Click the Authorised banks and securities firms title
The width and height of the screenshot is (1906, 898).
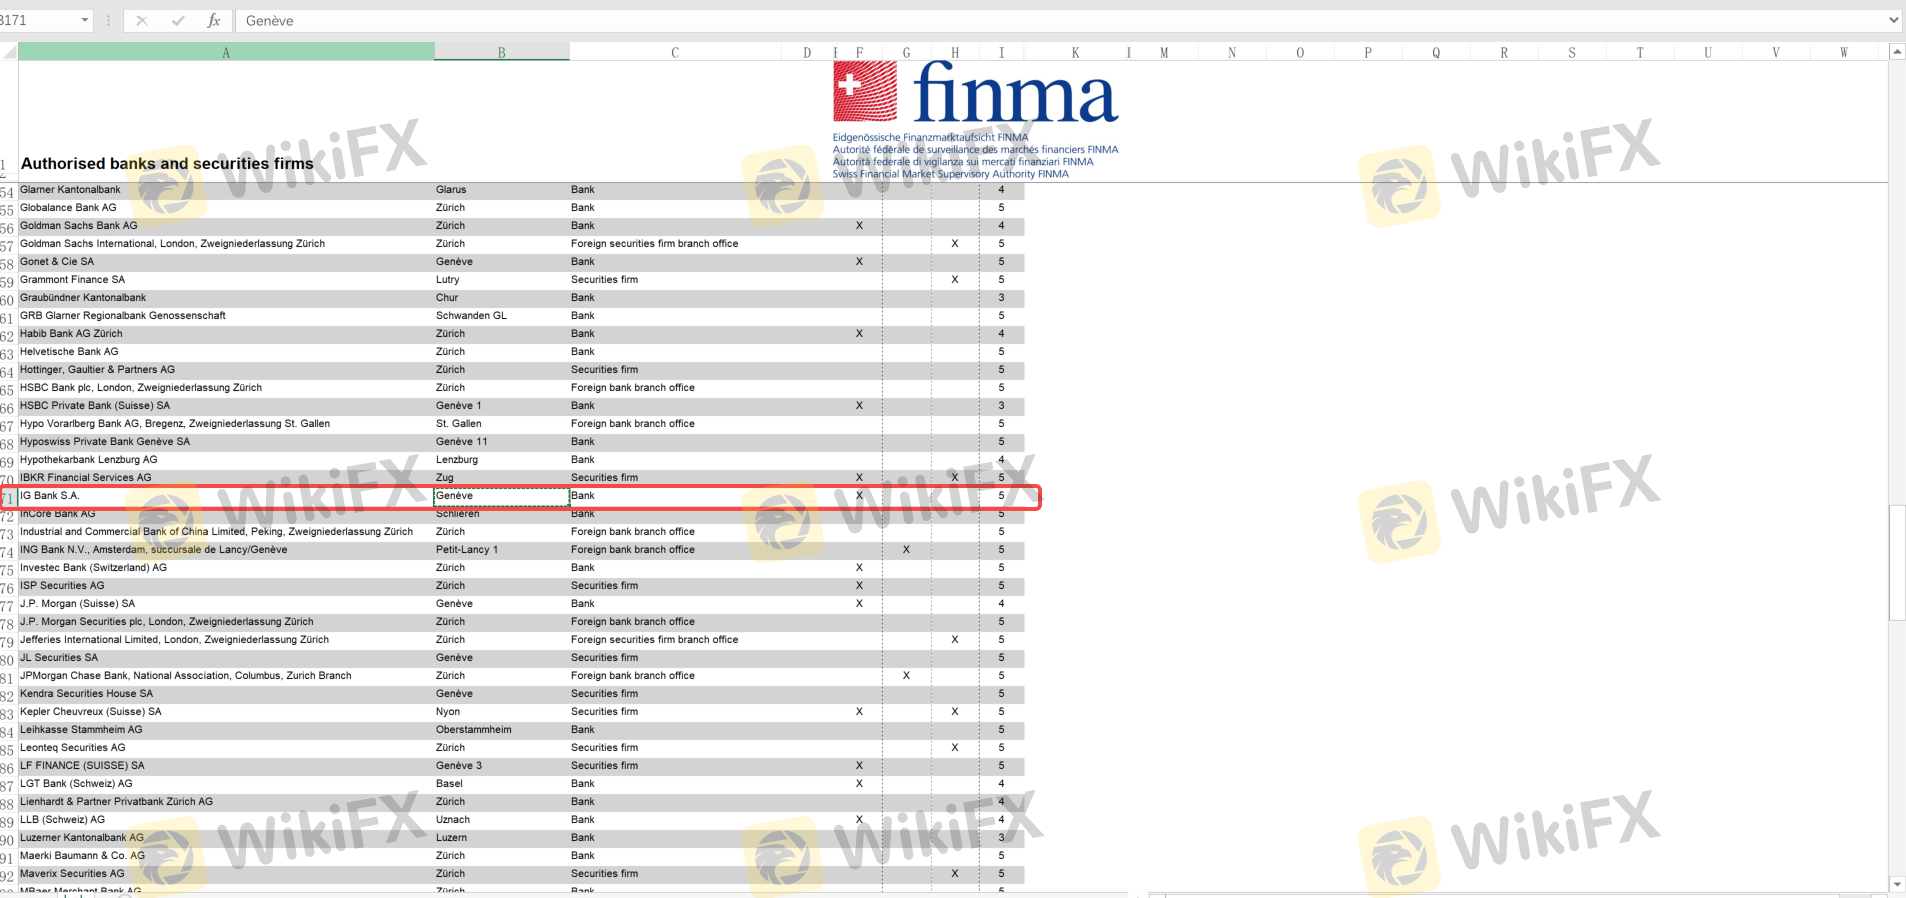coord(167,163)
